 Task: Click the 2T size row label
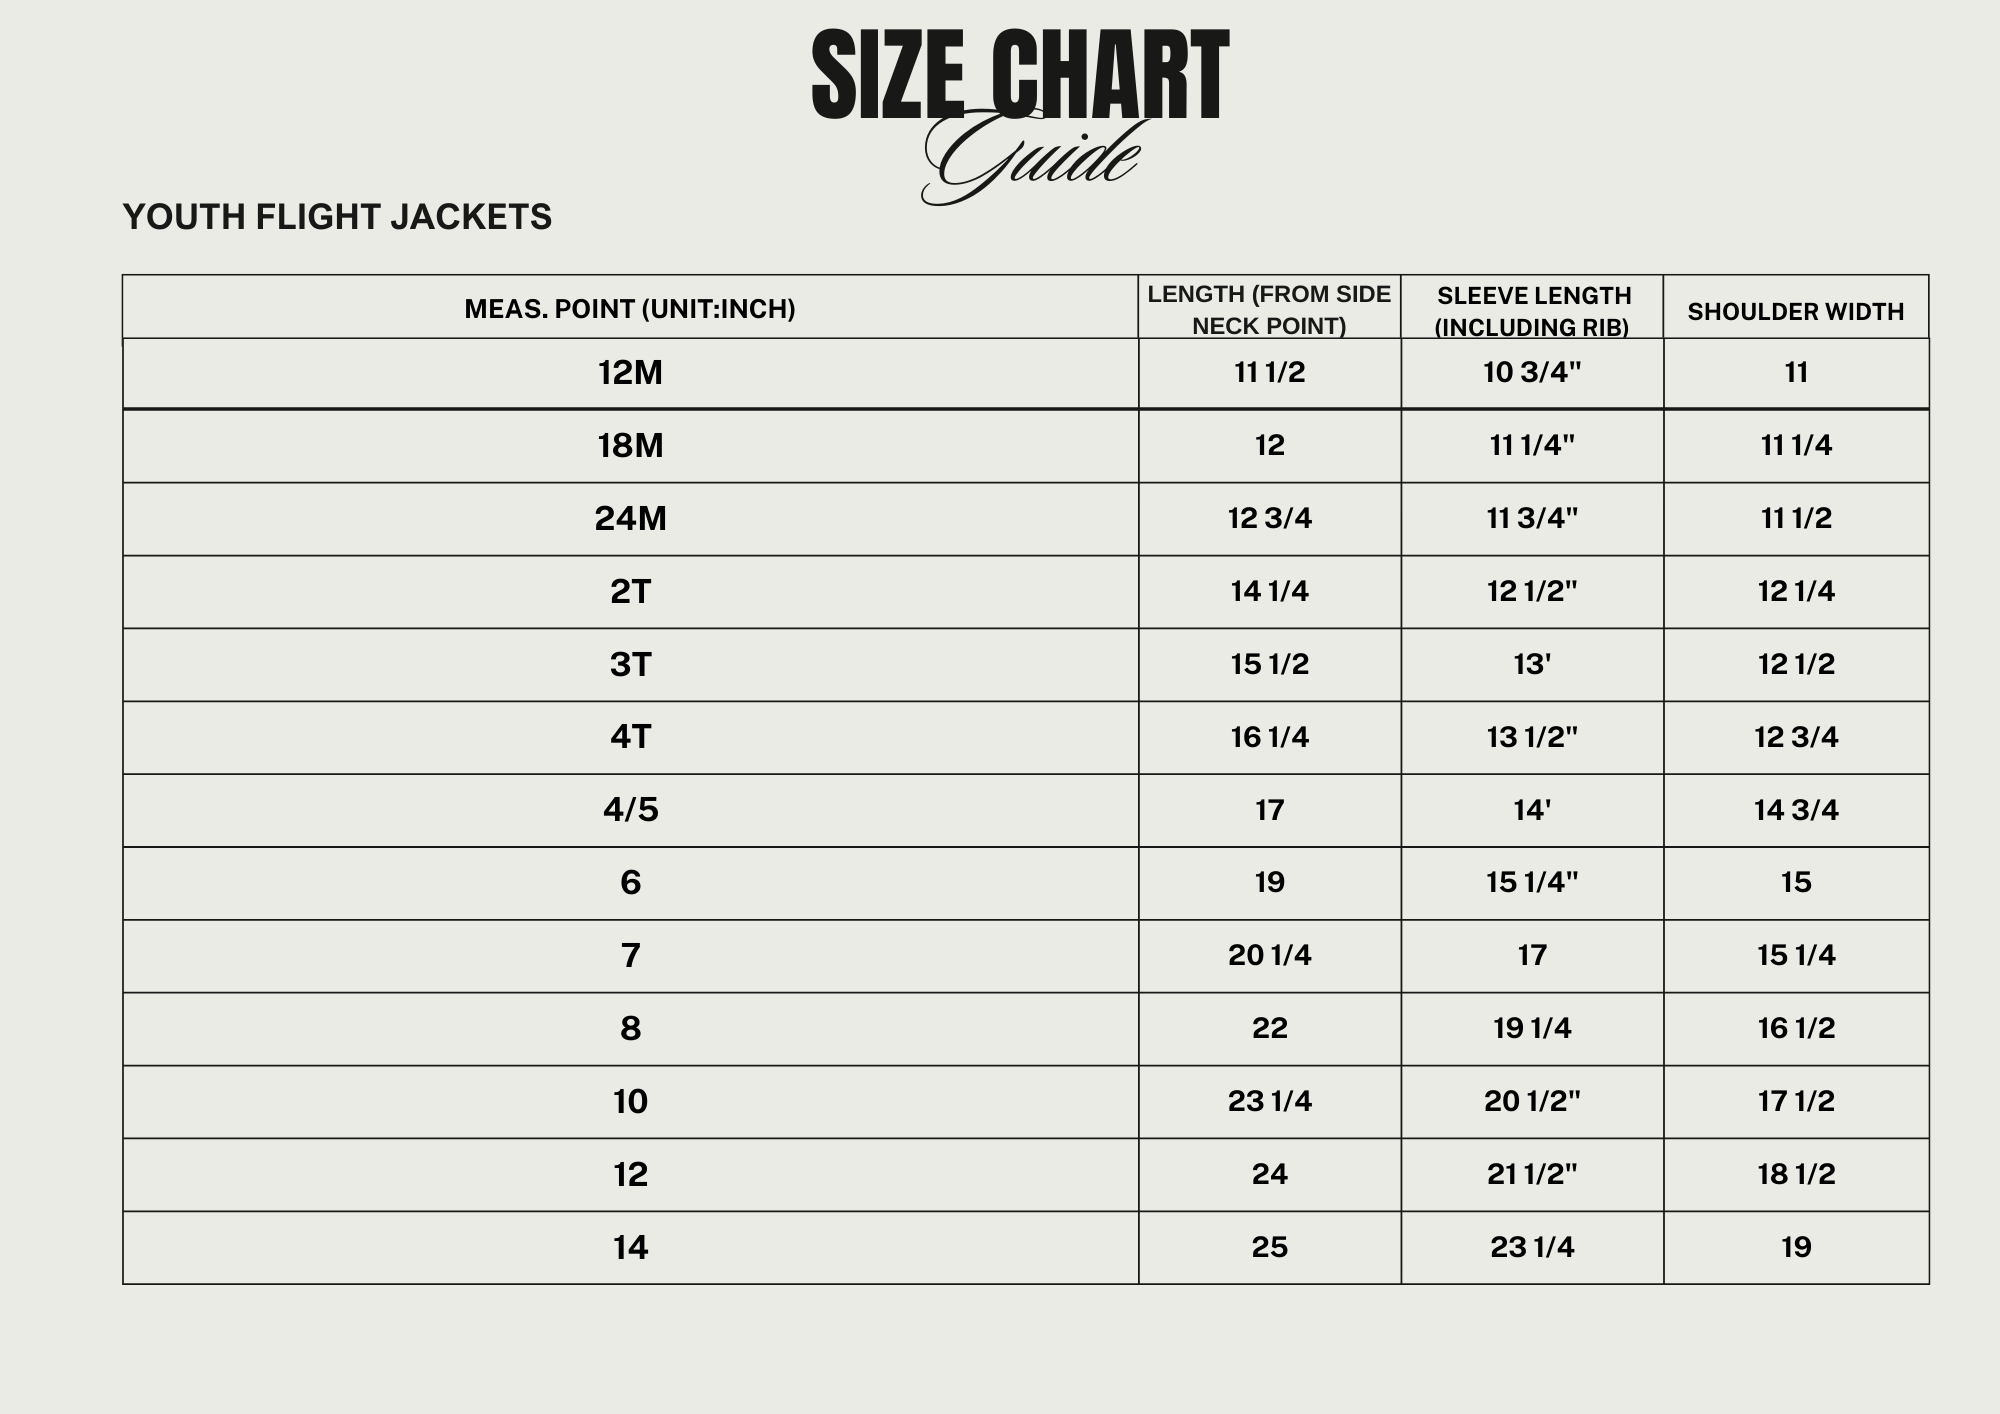point(630,592)
